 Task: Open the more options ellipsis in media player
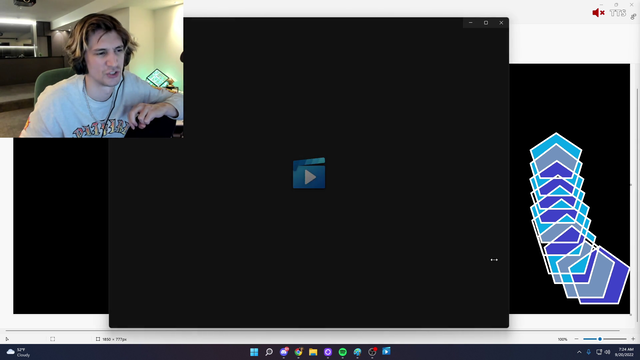[x=494, y=260]
